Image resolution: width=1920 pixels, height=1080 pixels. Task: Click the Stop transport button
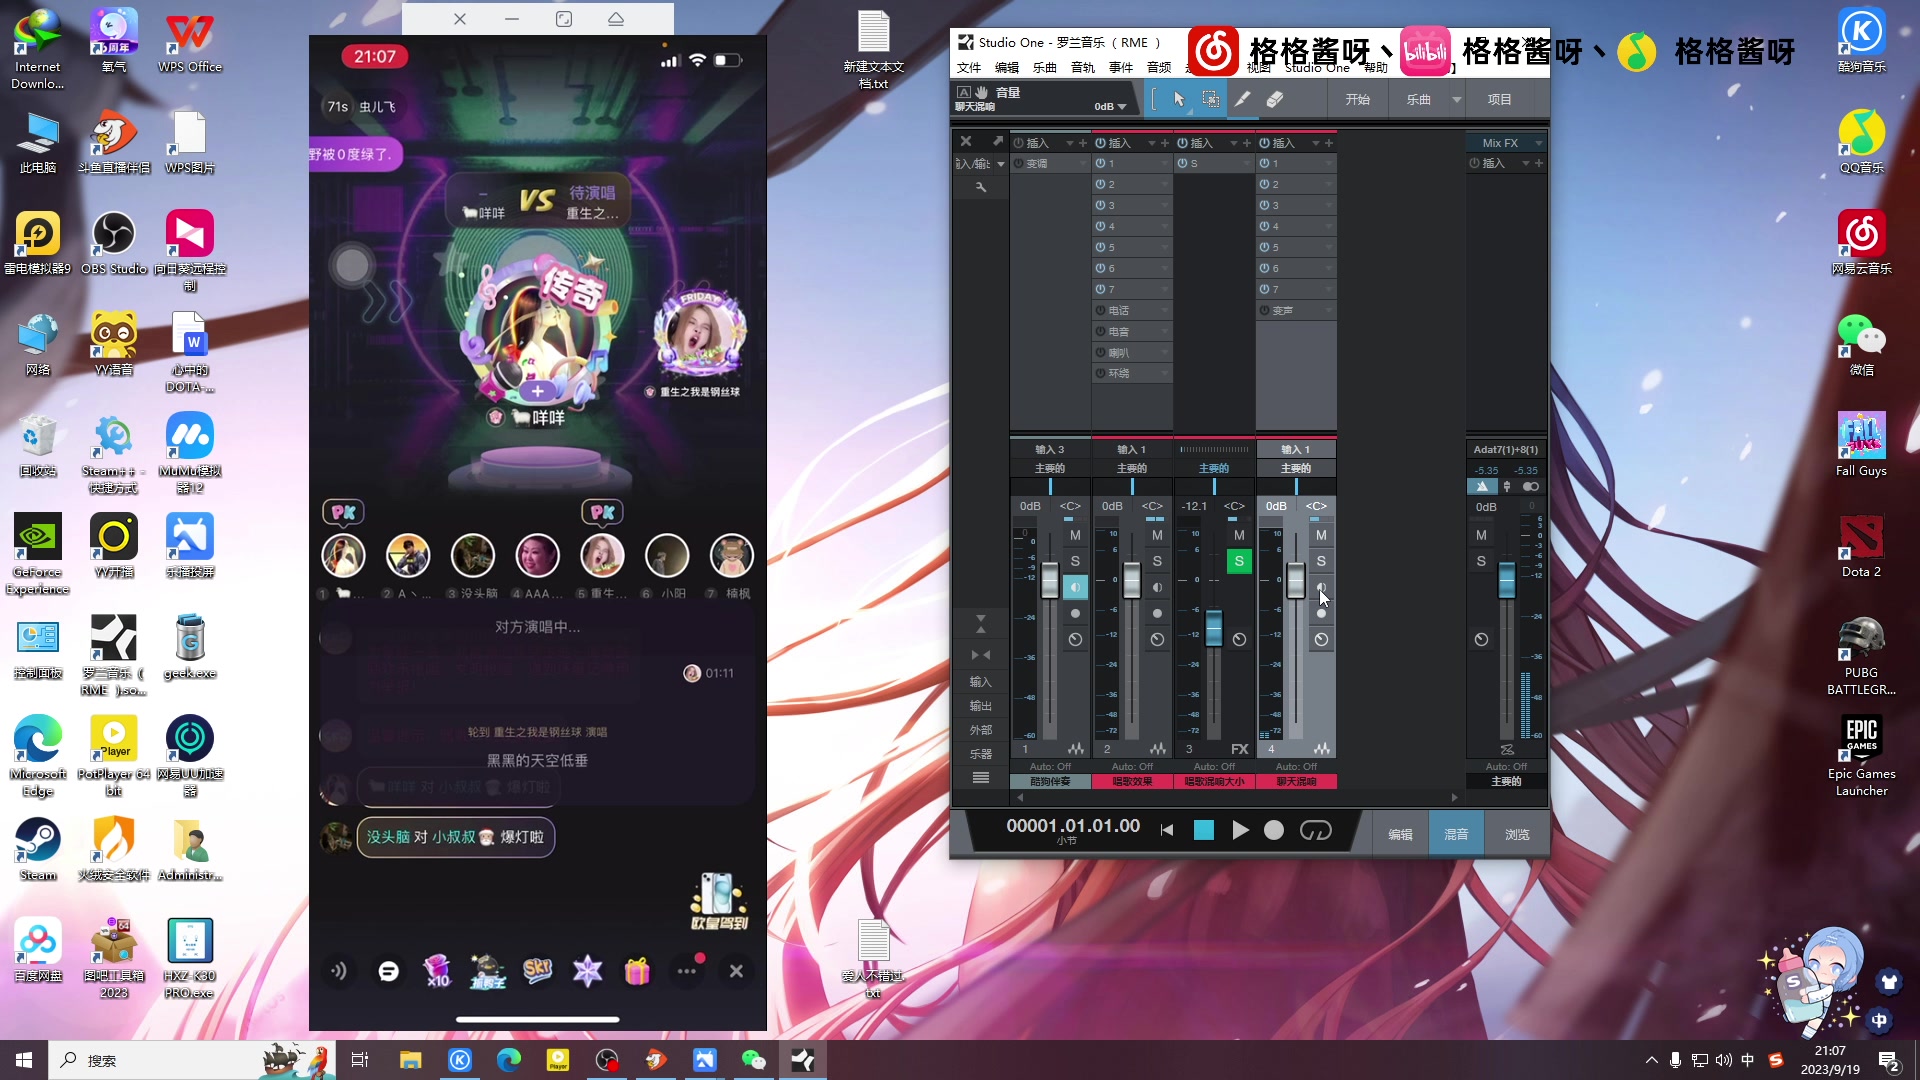click(x=1204, y=830)
